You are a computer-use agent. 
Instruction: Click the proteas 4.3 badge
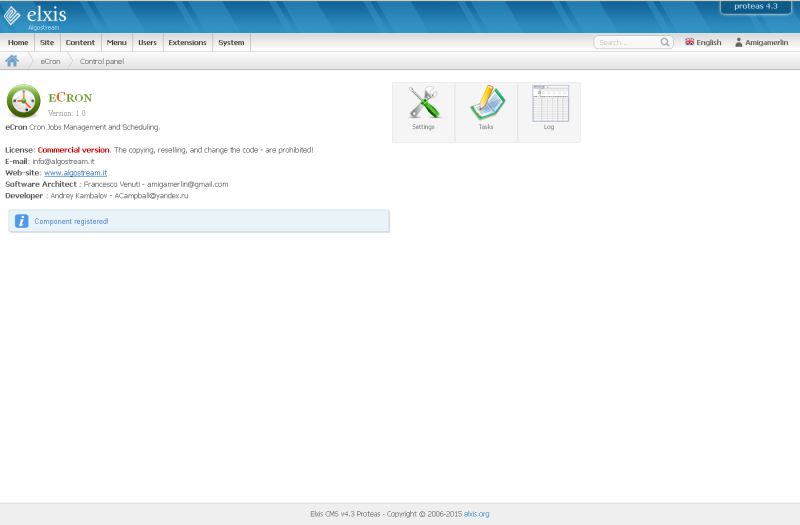click(x=756, y=7)
